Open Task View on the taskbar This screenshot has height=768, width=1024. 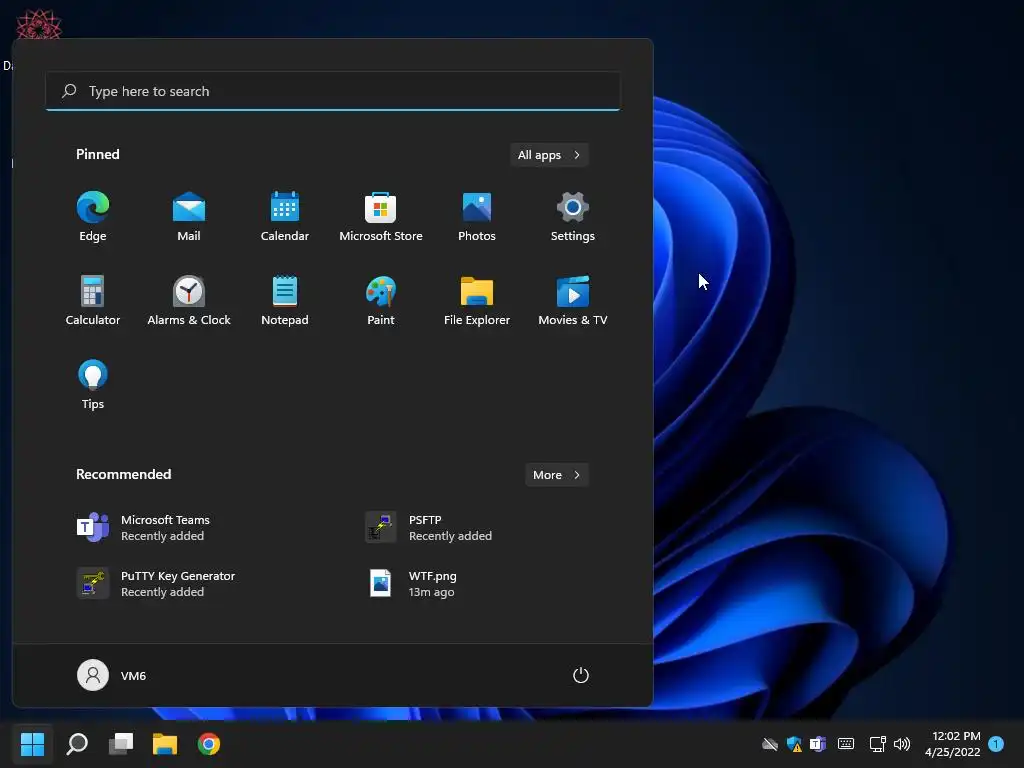coord(121,744)
